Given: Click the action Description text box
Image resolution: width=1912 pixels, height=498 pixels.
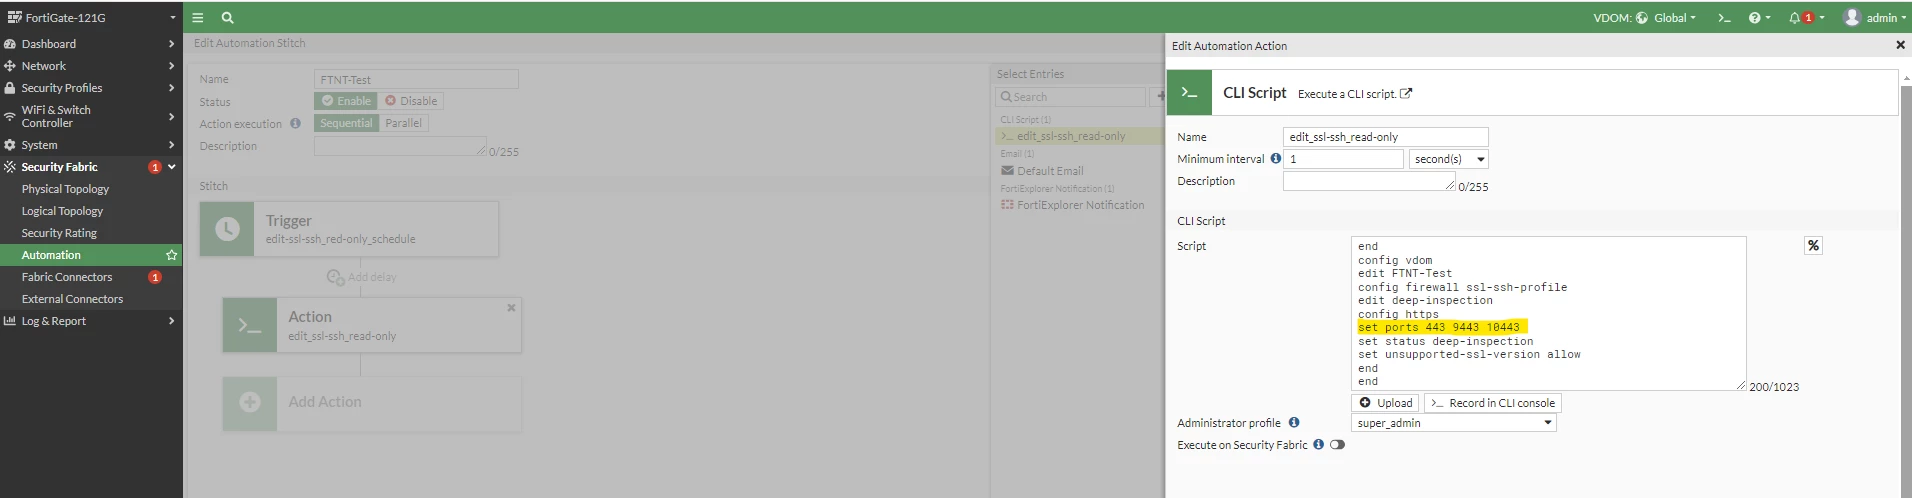Looking at the screenshot, I should click(x=1369, y=181).
